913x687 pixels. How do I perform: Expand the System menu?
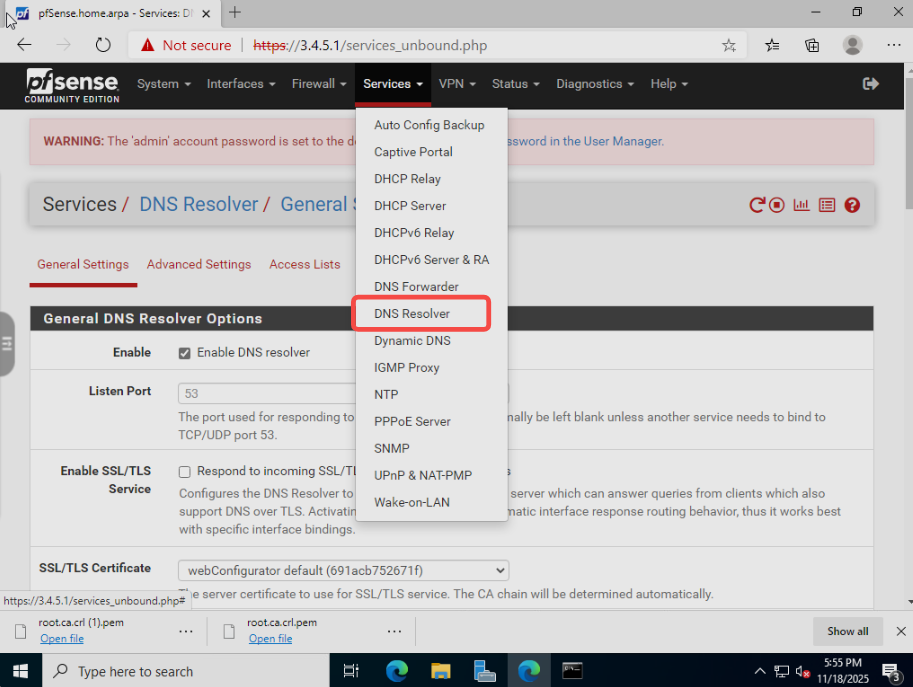coord(164,84)
